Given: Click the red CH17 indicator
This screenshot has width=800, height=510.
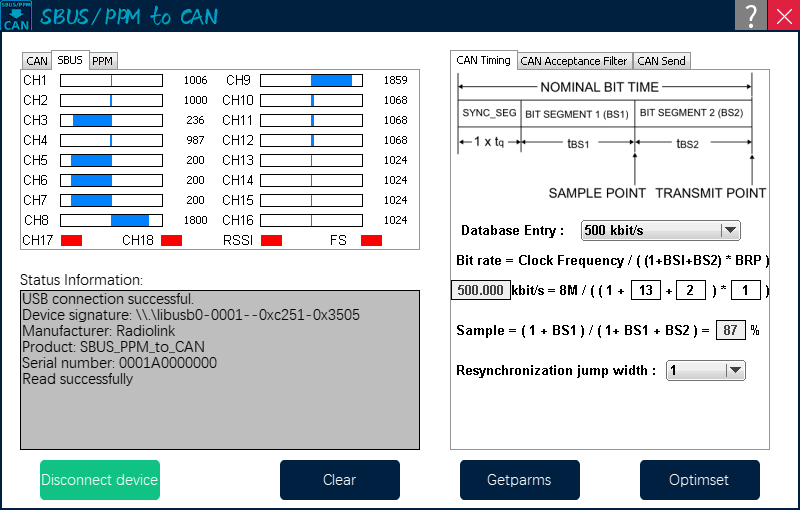Looking at the screenshot, I should pos(71,240).
